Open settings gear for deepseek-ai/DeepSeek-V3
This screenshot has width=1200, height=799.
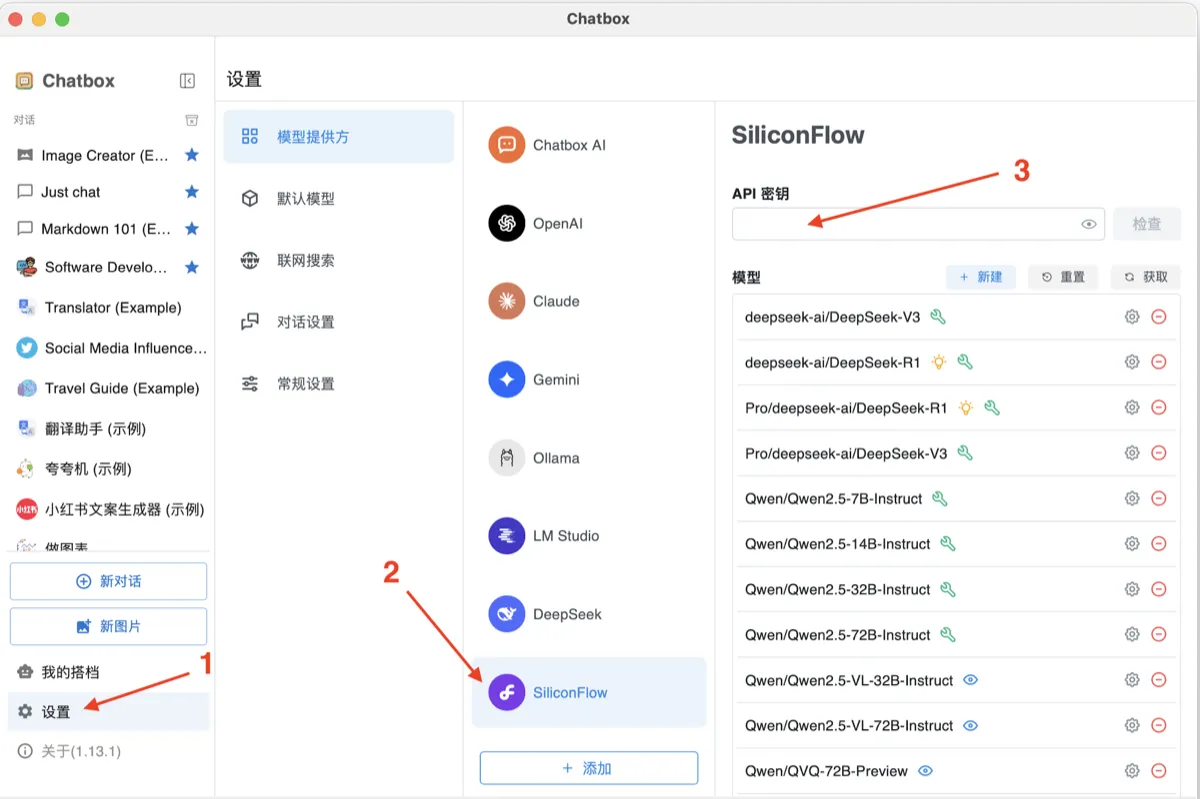[1132, 317]
